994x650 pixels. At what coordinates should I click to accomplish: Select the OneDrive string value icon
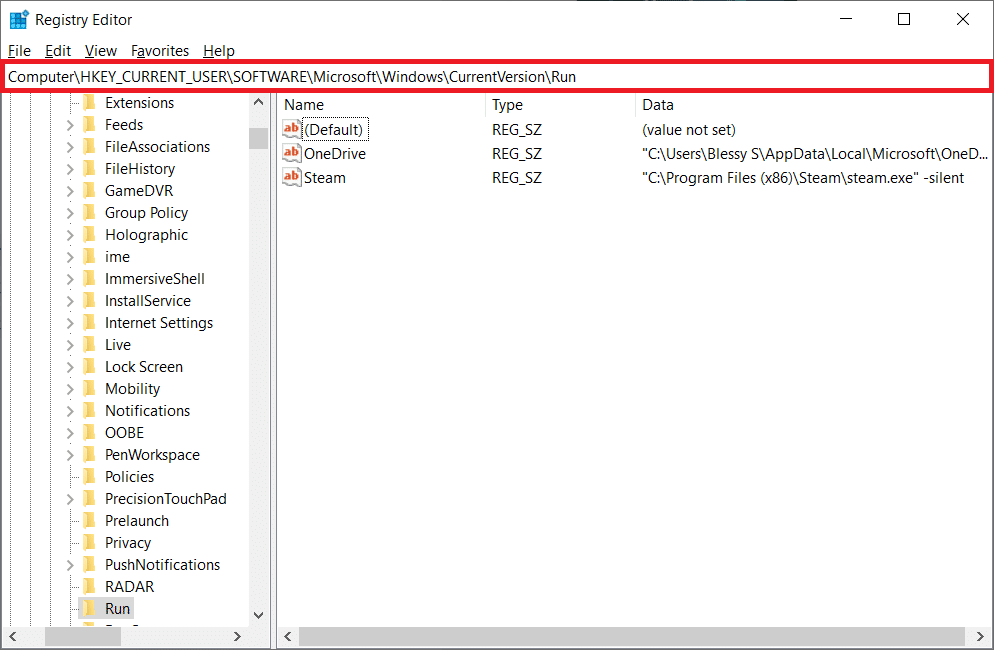pyautogui.click(x=292, y=153)
